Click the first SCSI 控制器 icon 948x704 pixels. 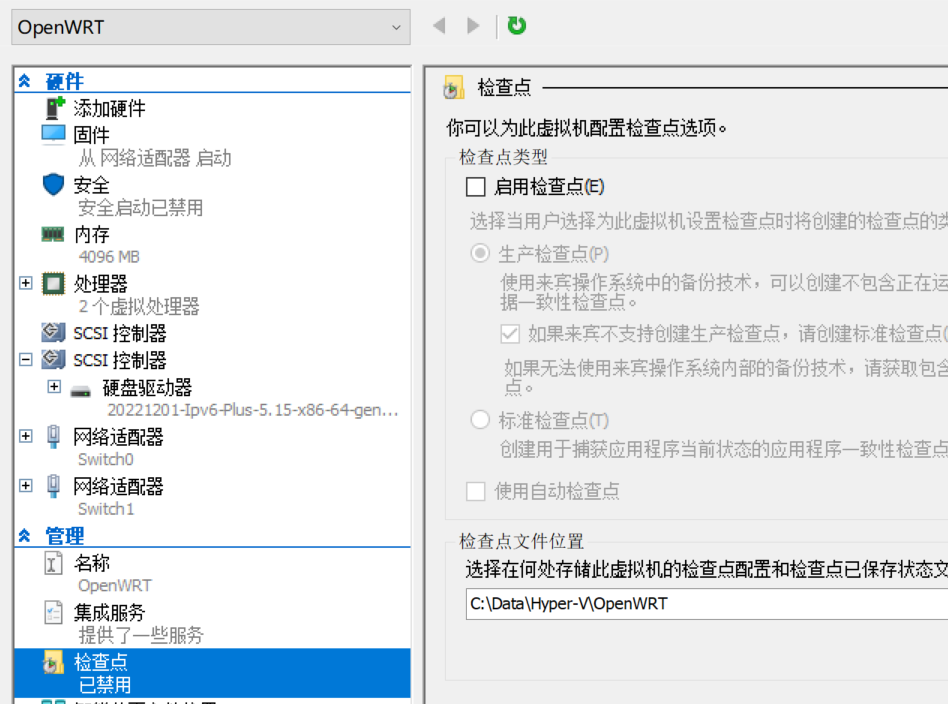tap(53, 332)
